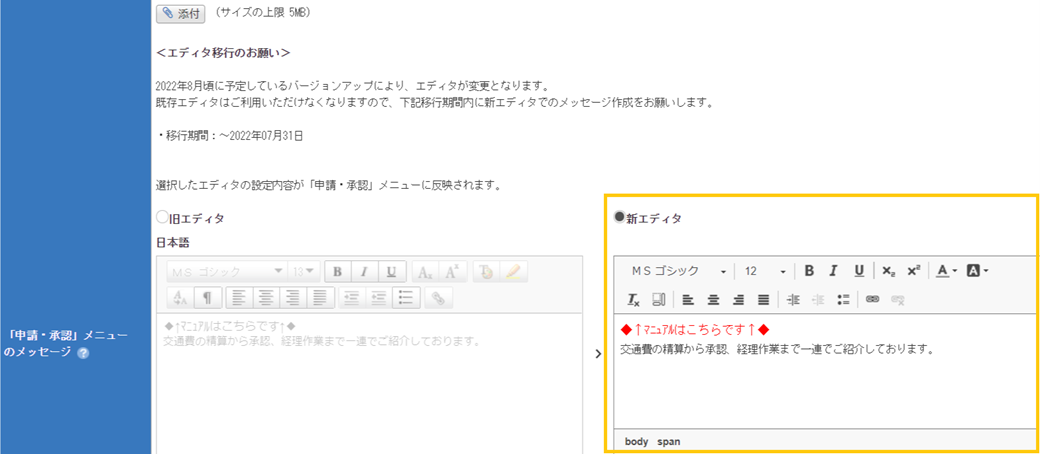Open the font size 12 dropdown

click(765, 271)
